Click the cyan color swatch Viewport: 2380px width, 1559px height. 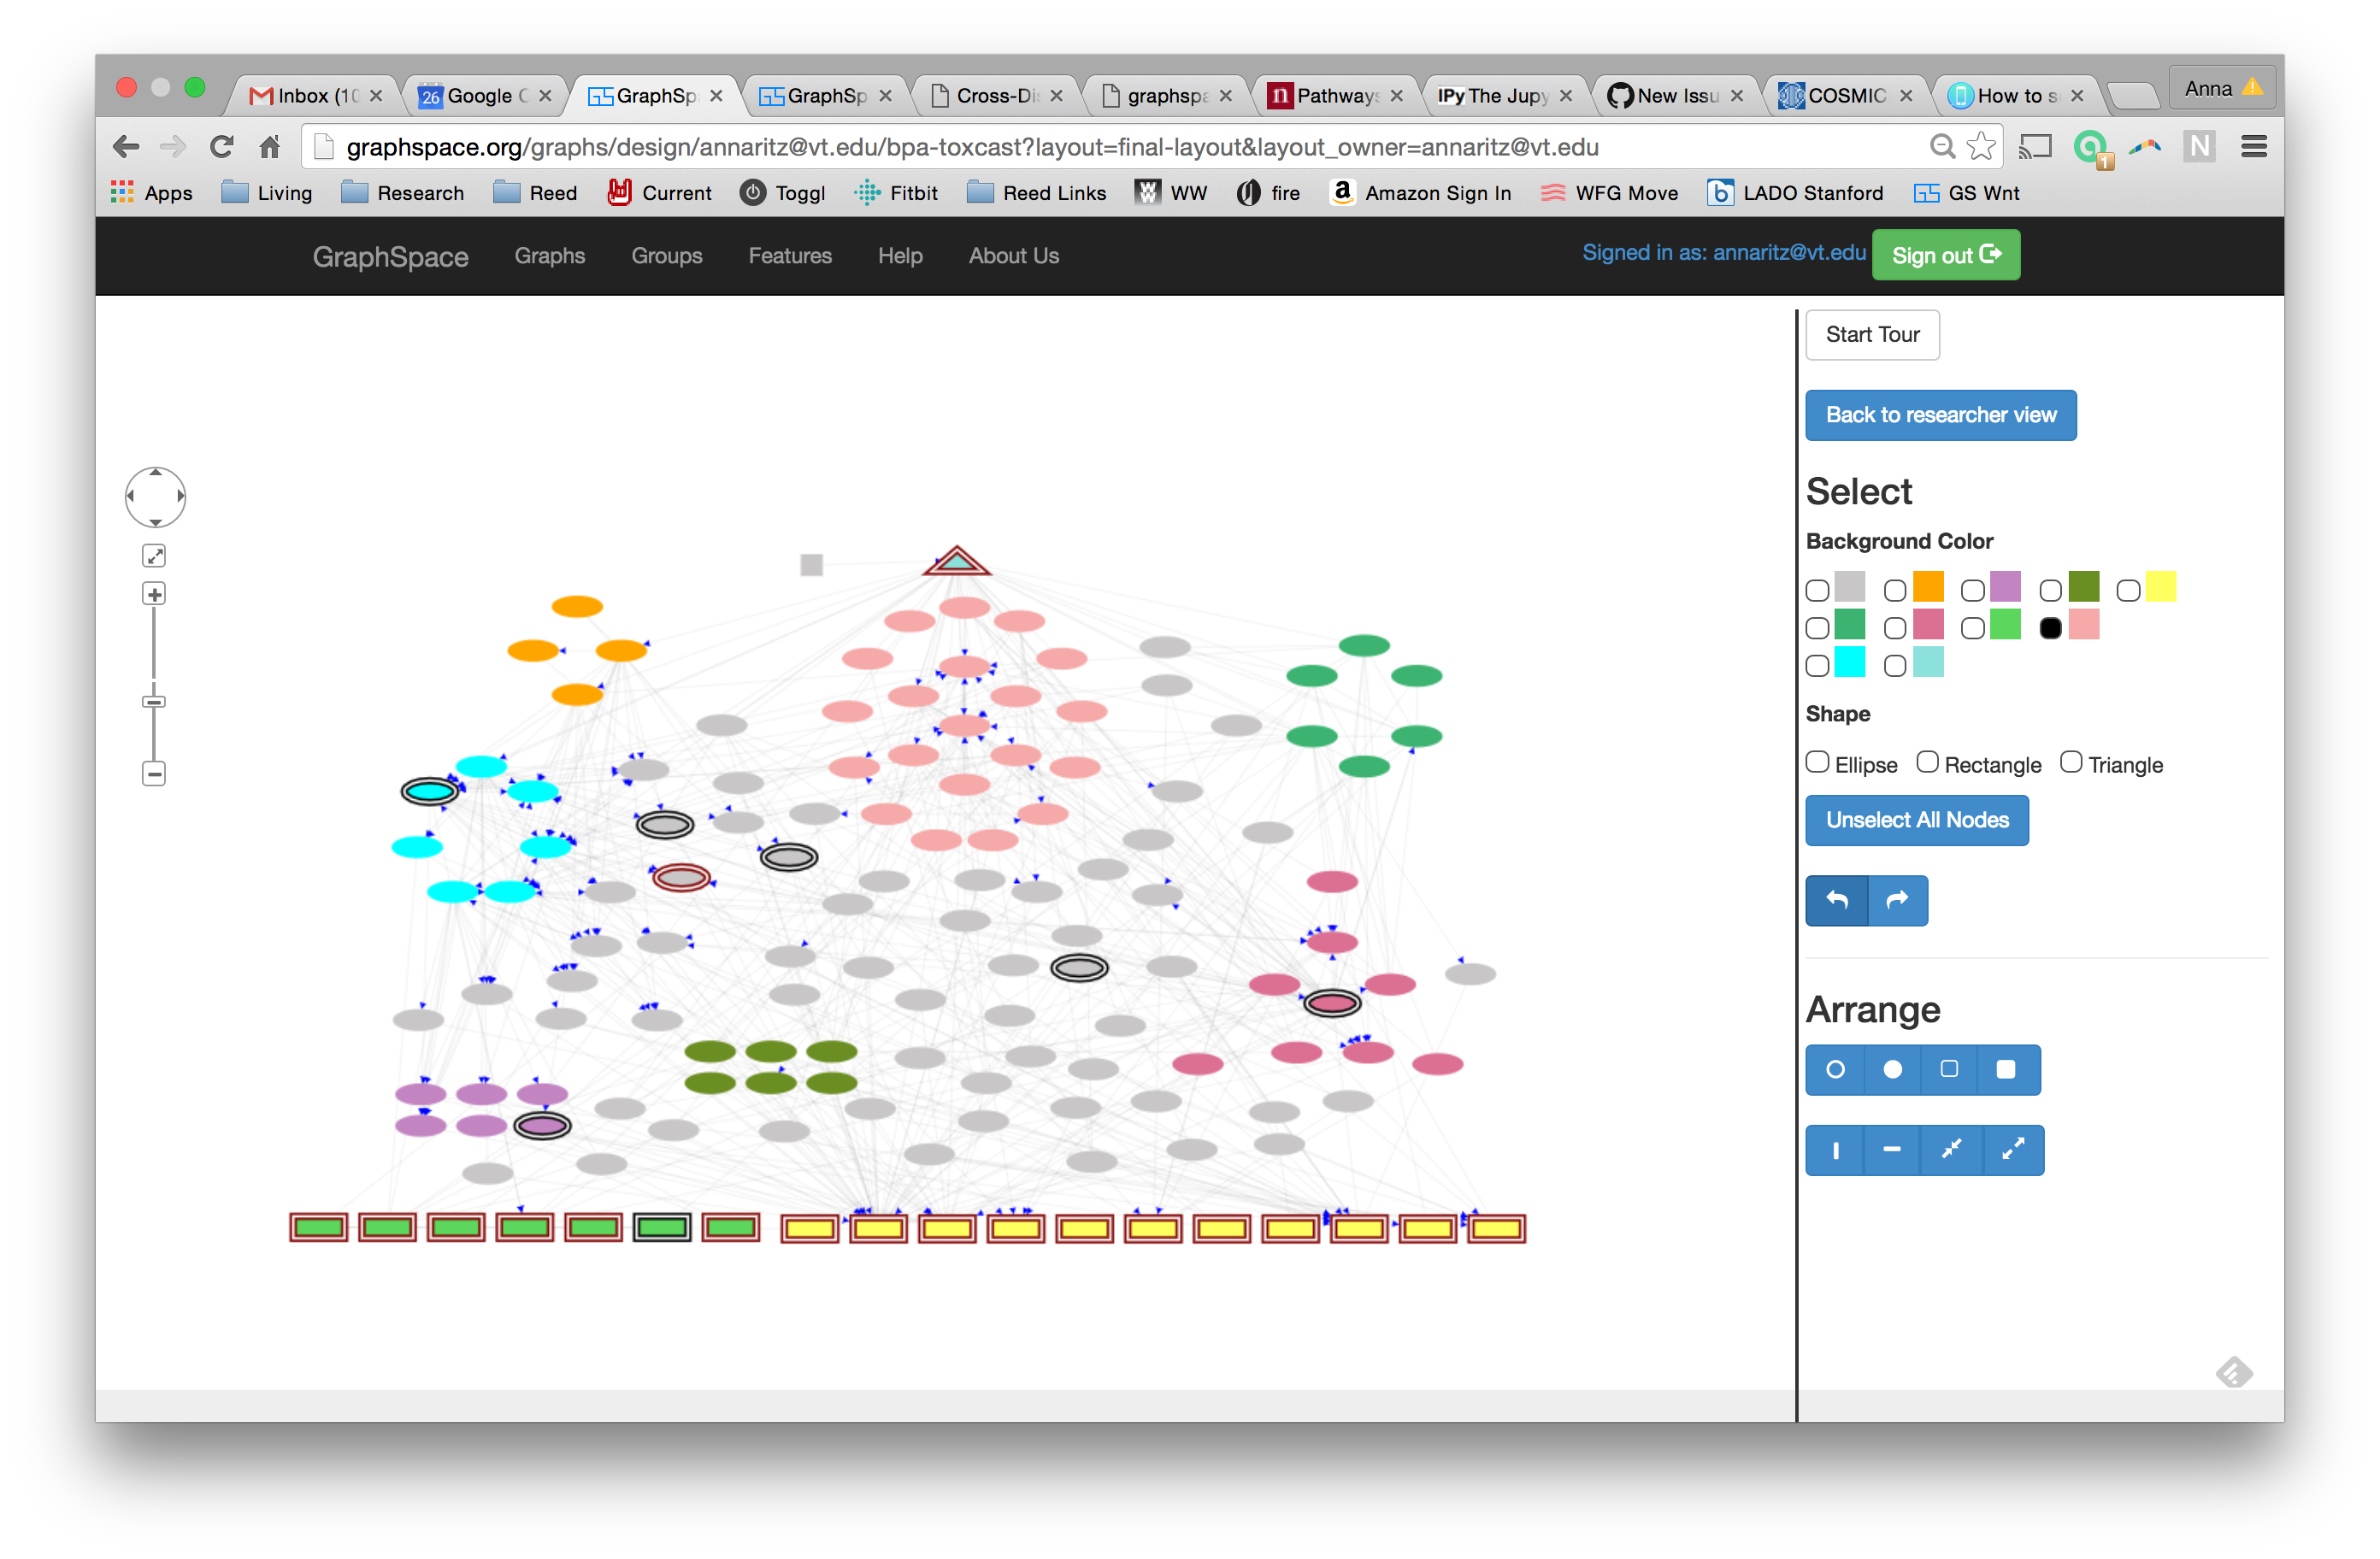pyautogui.click(x=1849, y=662)
